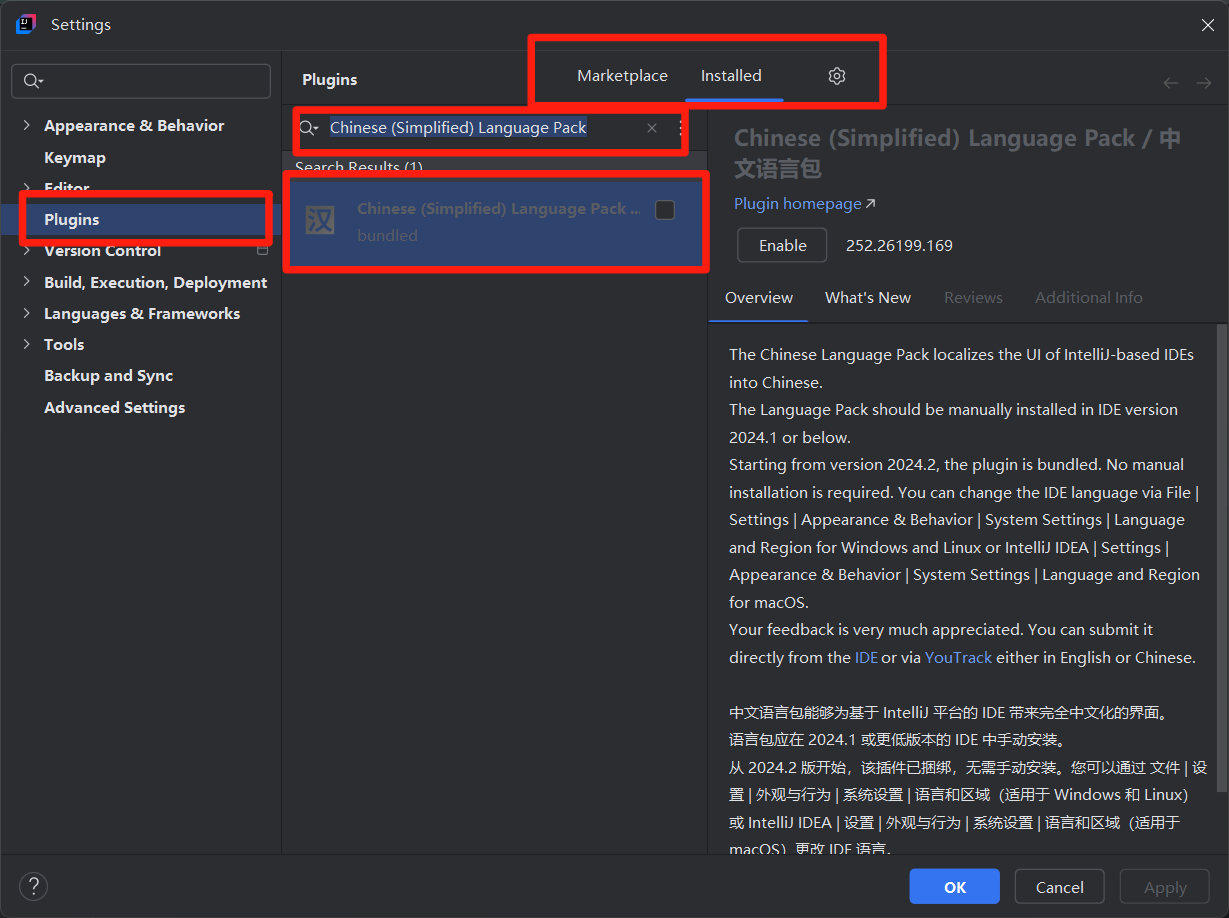Open help with the question mark

pos(33,886)
